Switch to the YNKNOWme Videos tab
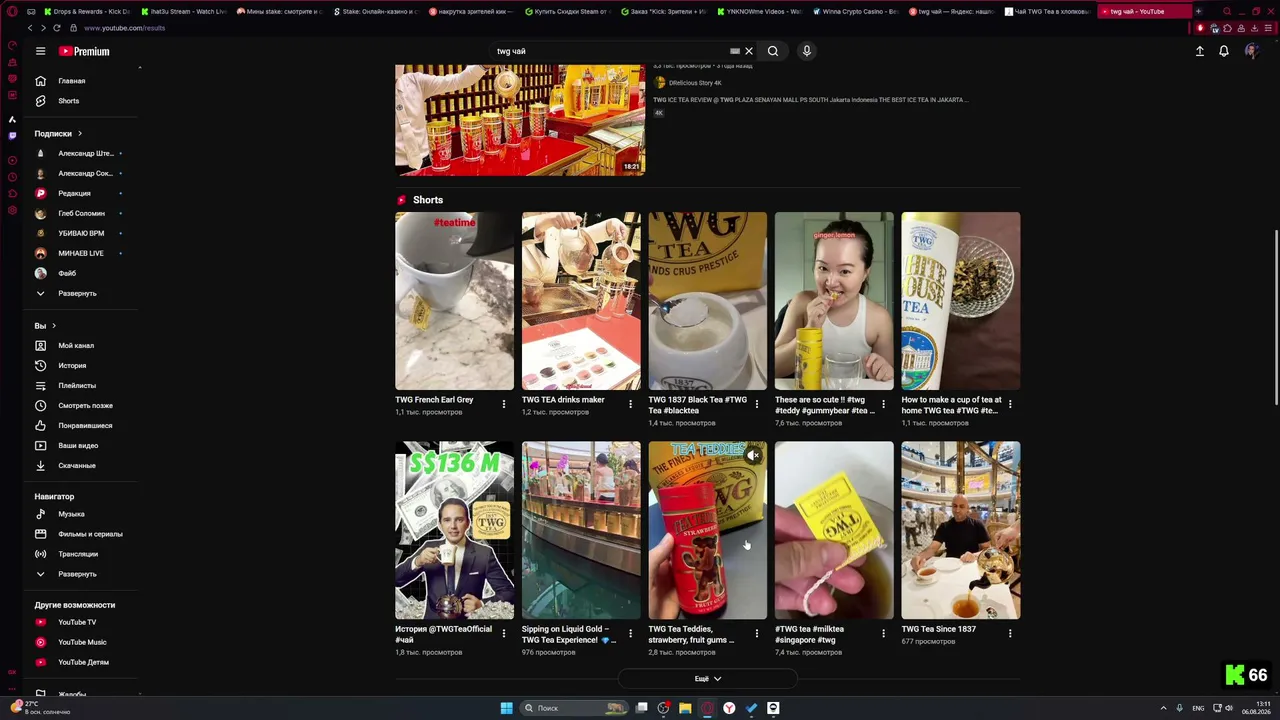 [x=761, y=11]
